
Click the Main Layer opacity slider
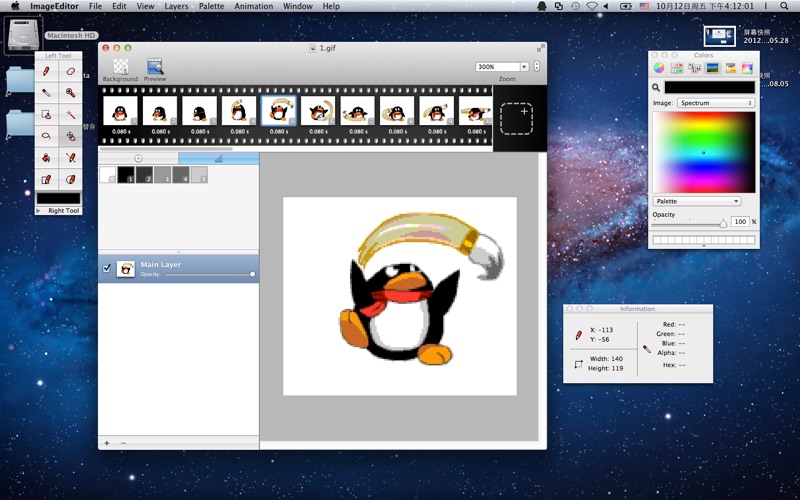(x=209, y=274)
